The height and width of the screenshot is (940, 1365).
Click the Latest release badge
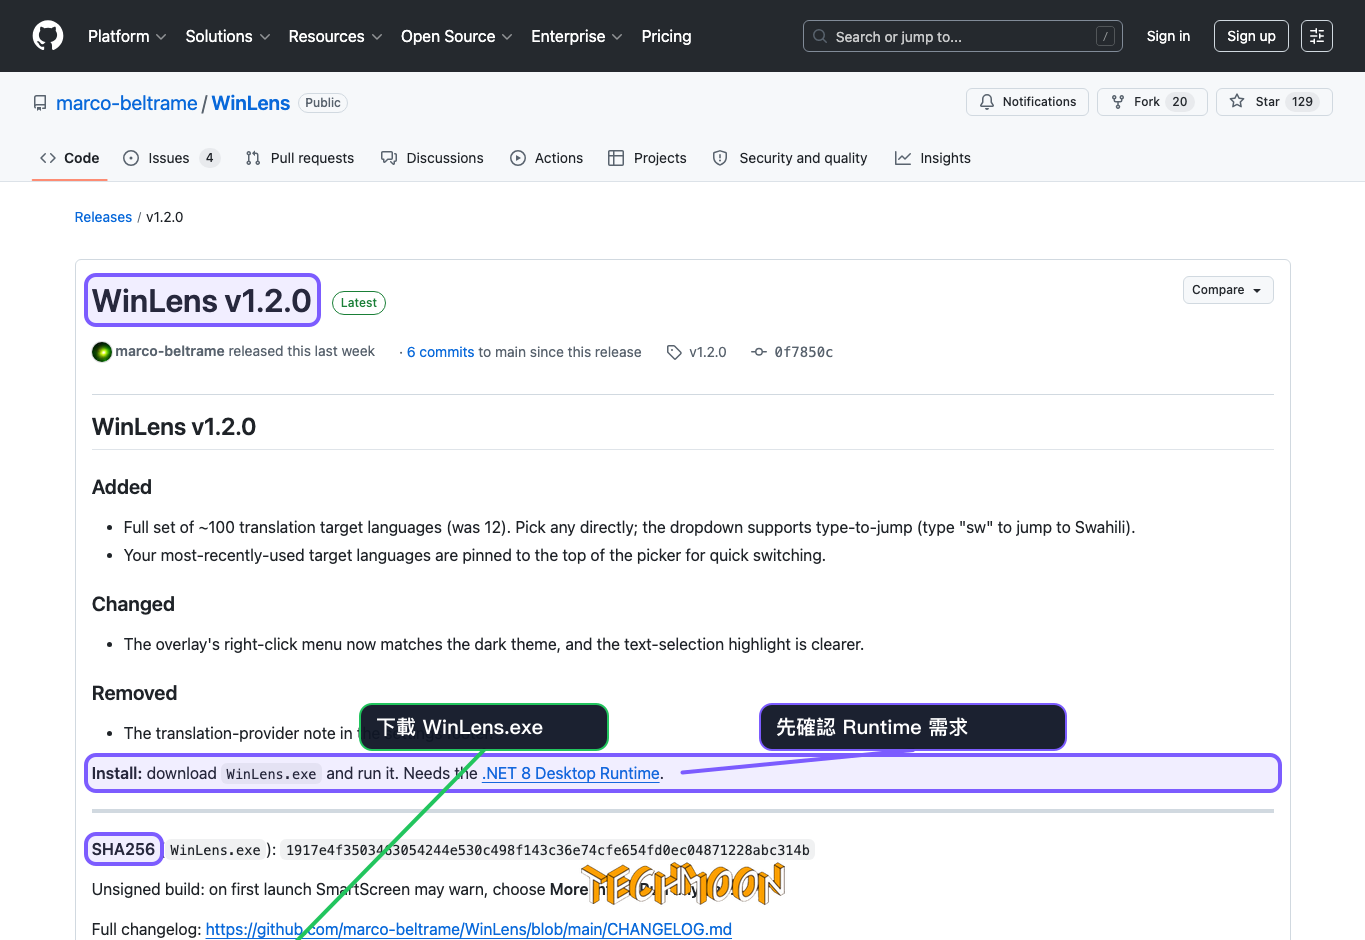tap(359, 303)
